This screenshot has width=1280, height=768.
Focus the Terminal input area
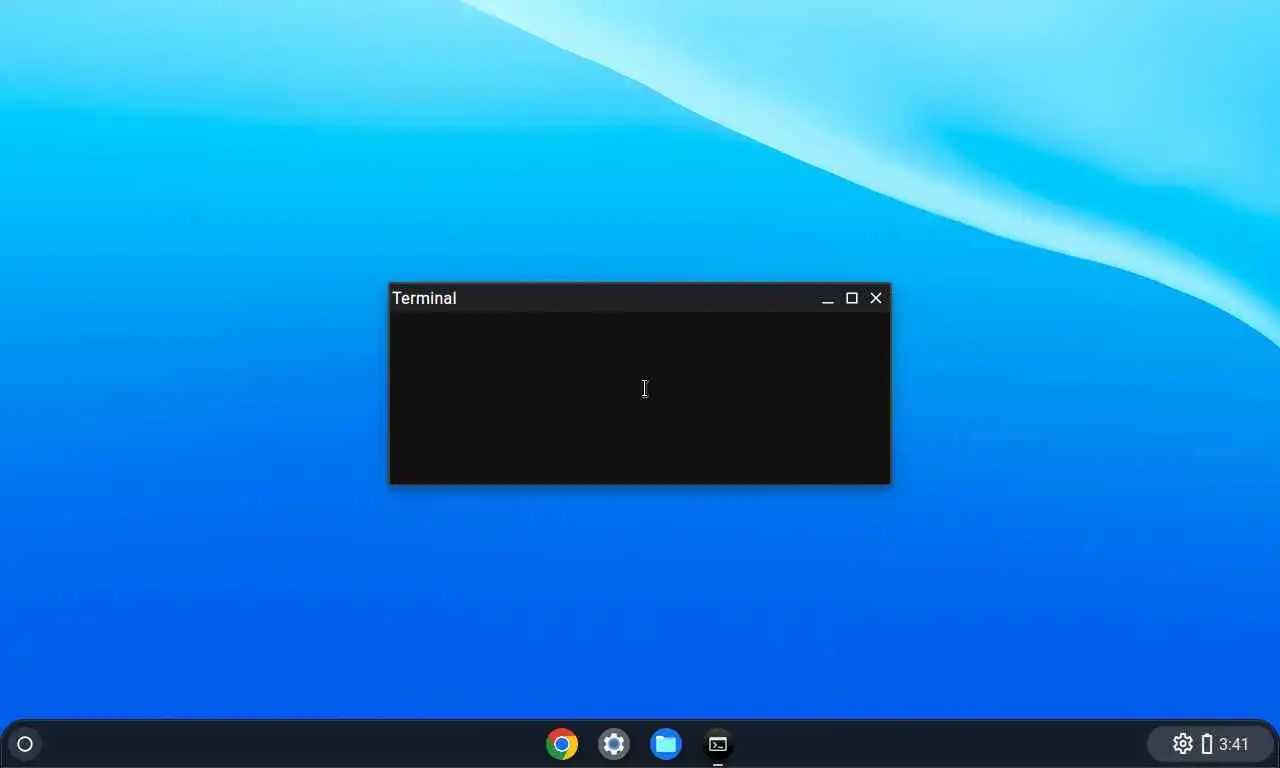(x=640, y=398)
